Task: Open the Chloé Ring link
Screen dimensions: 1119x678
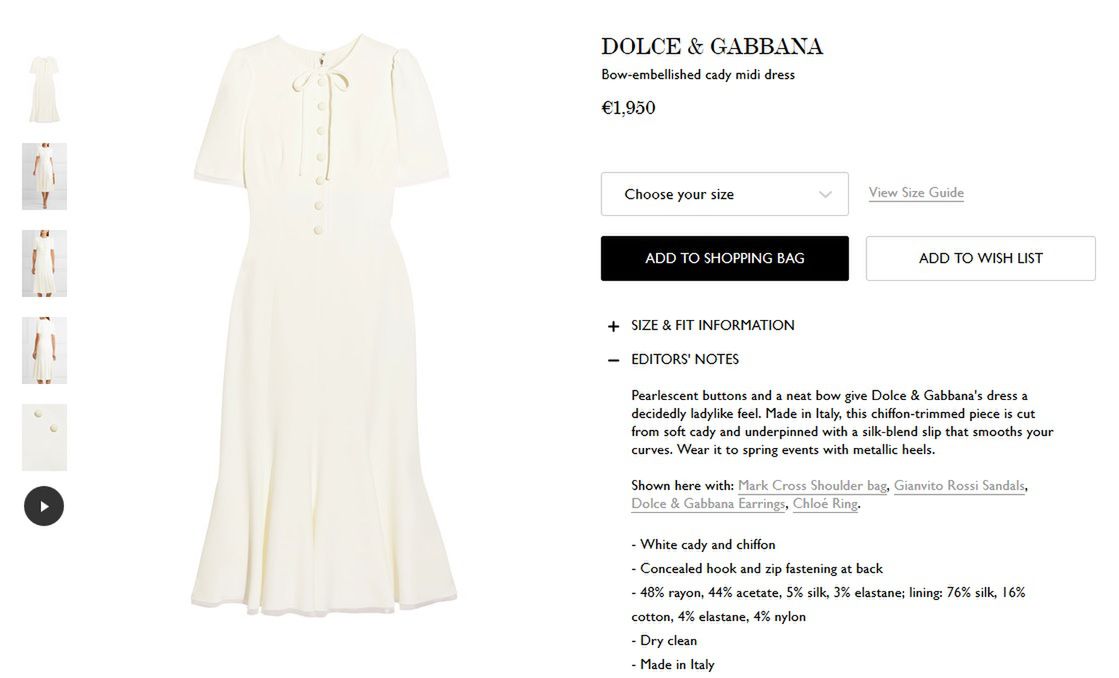Action: (x=825, y=503)
